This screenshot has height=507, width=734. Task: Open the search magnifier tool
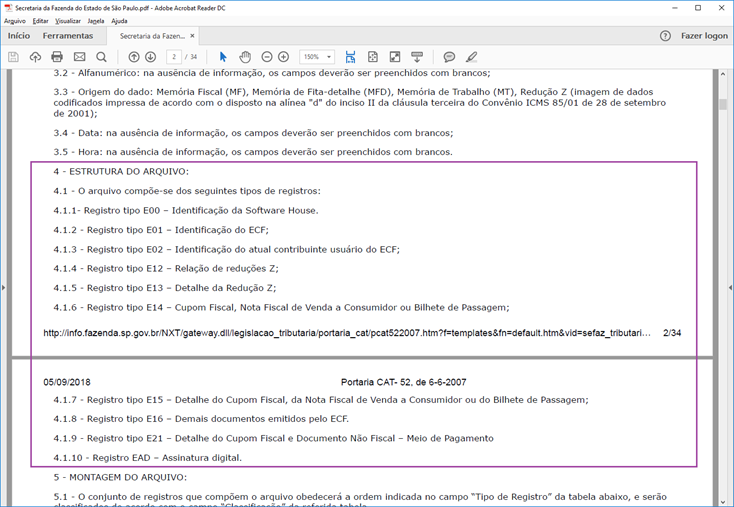(x=101, y=57)
